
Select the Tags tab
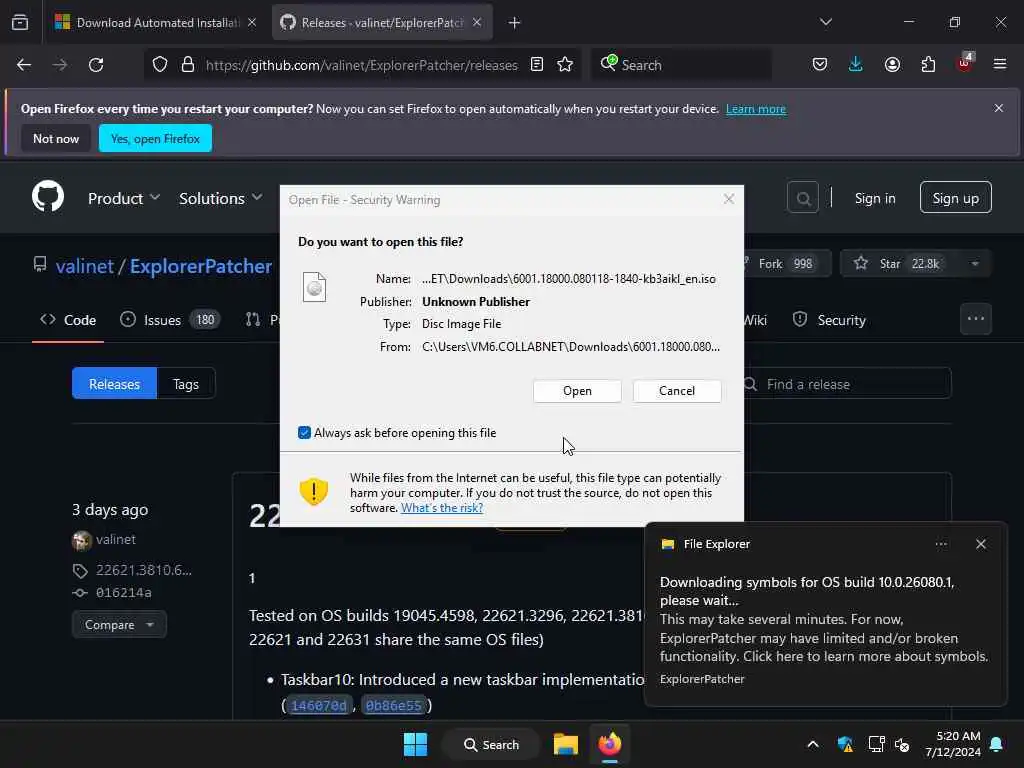[x=186, y=384]
